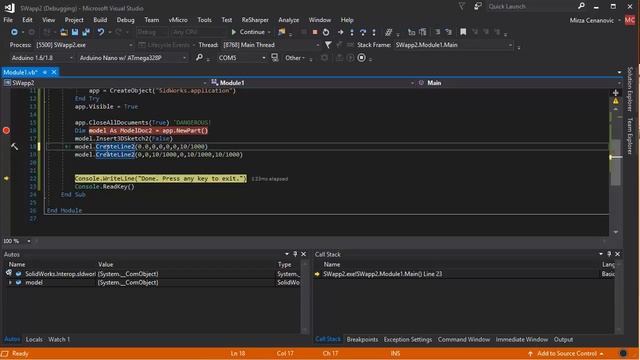Open the Stack Frame dropdown
This screenshot has width=640, height=360.
coord(510,45)
